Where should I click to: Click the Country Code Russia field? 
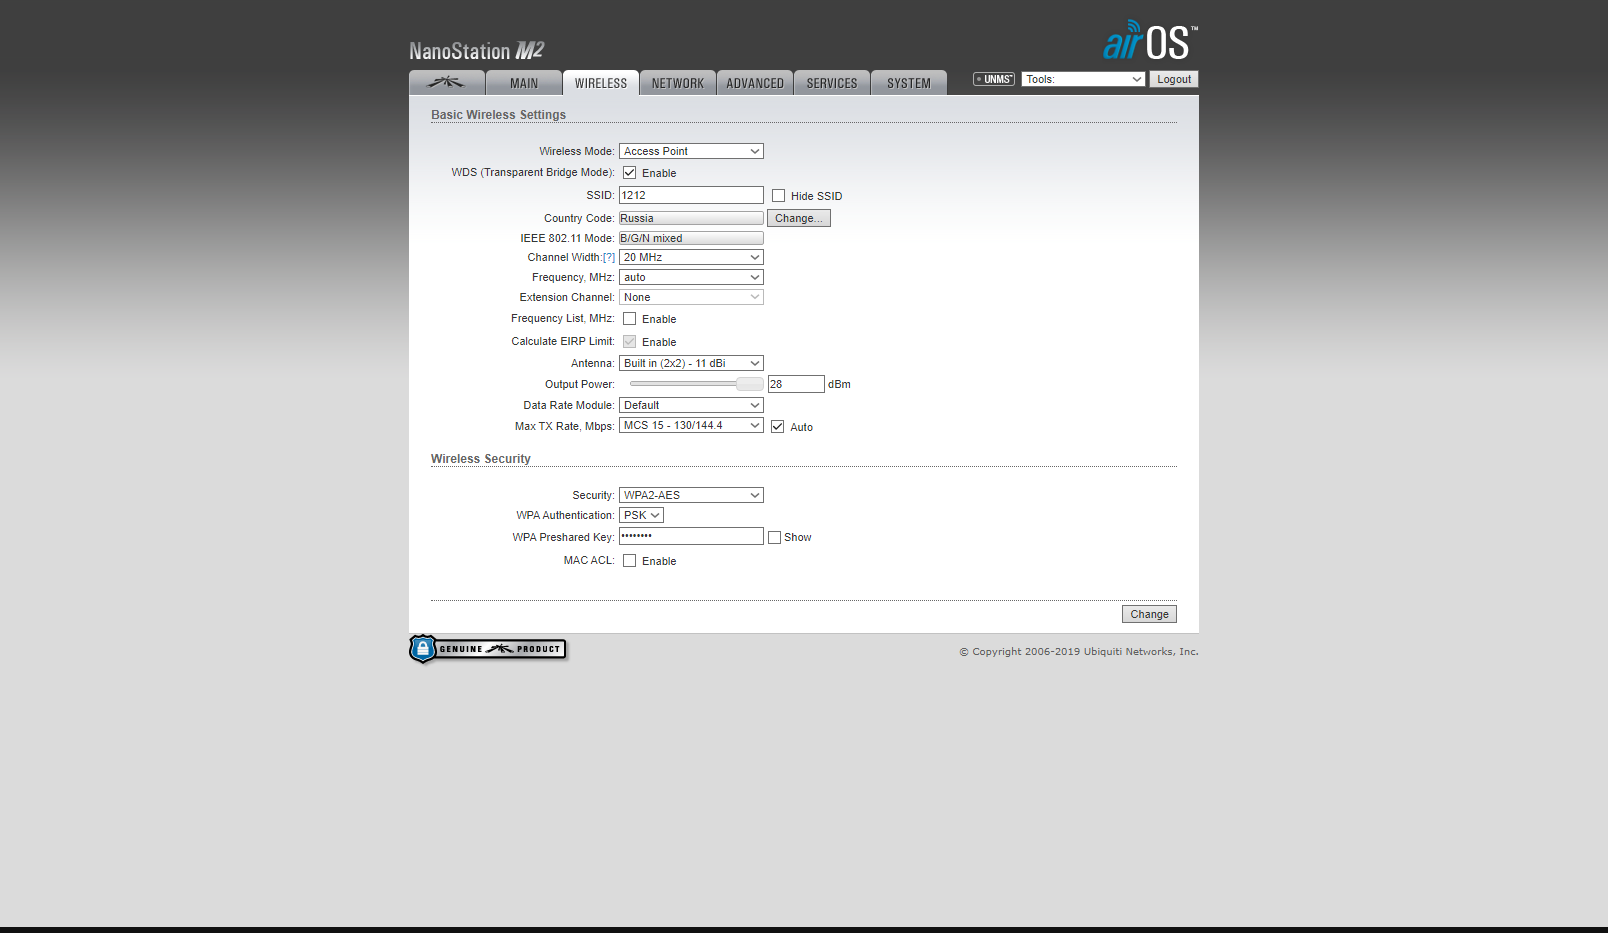pyautogui.click(x=691, y=218)
